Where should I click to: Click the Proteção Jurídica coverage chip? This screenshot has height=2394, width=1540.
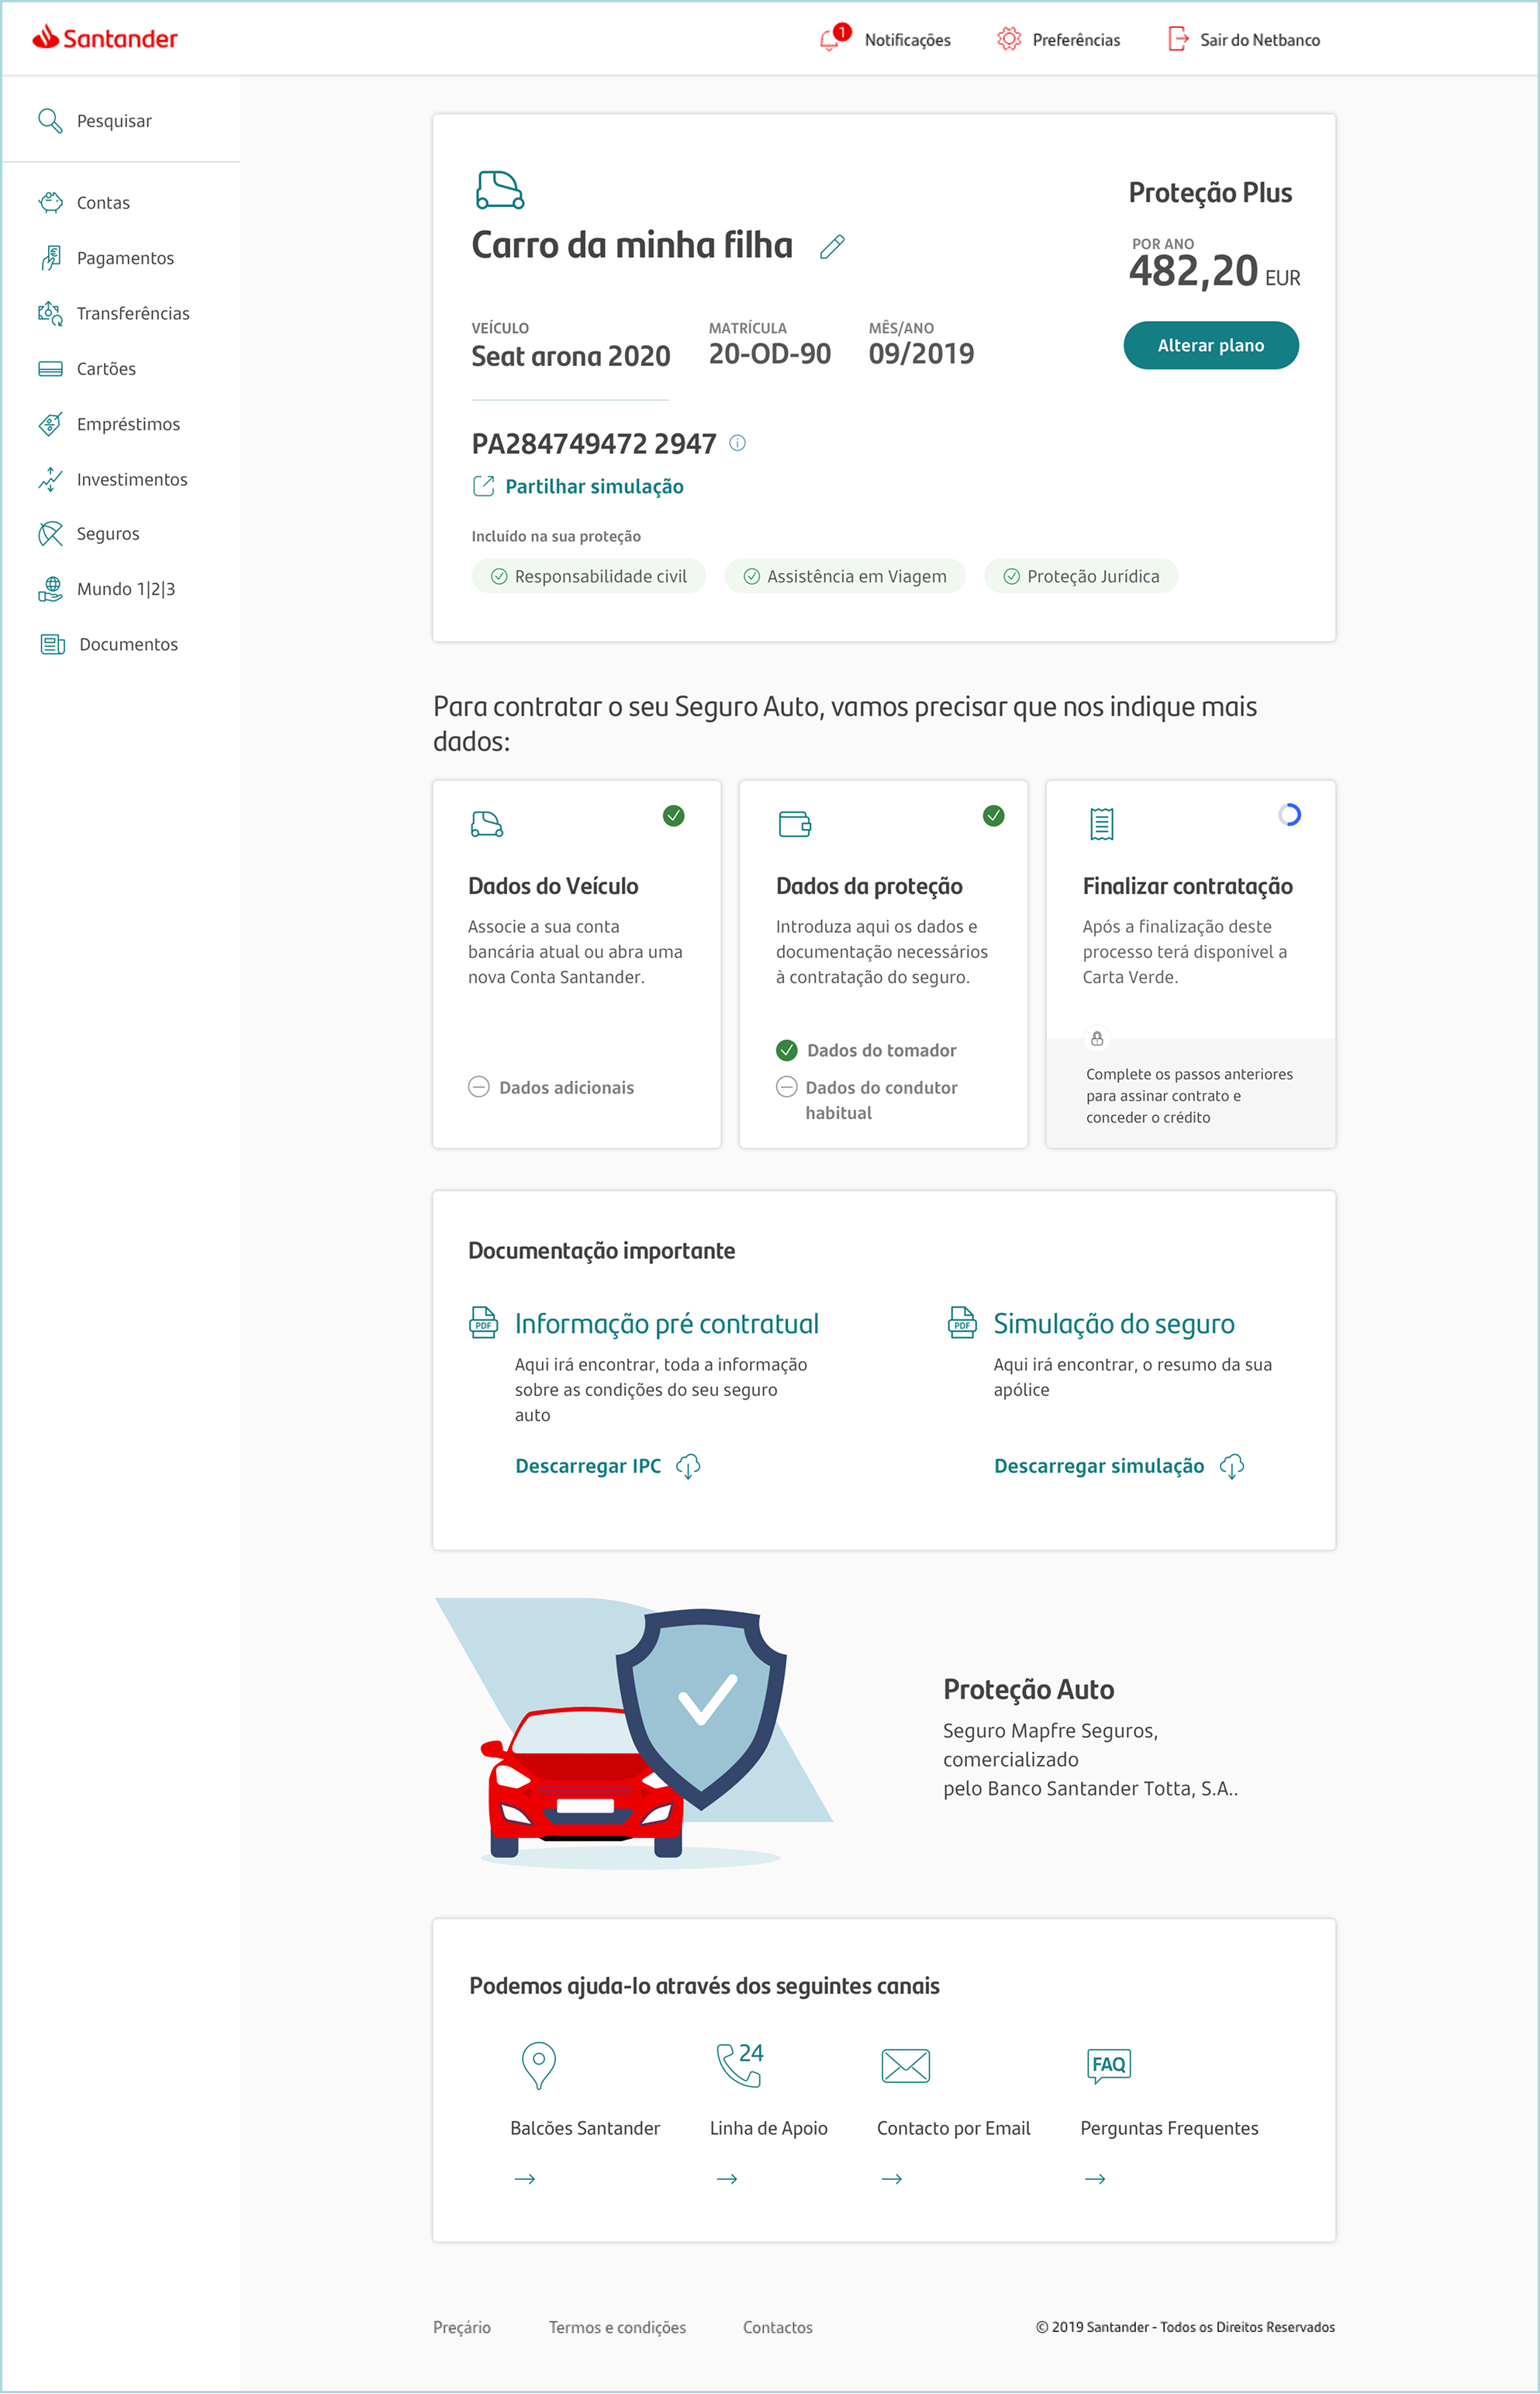(x=1081, y=576)
